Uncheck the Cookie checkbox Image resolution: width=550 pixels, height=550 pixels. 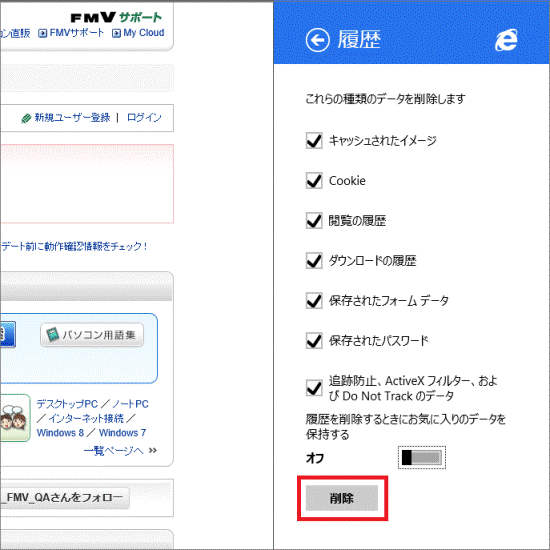coord(314,181)
